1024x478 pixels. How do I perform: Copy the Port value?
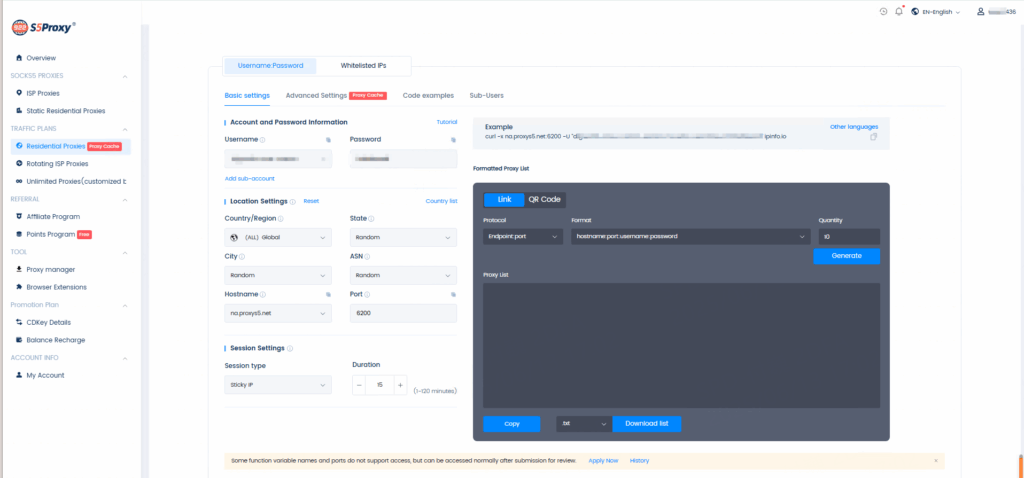point(453,295)
